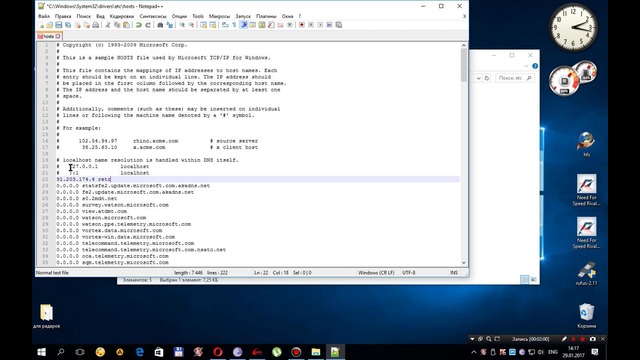640x360 pixels.
Task: Open the Правка menu
Action: 63,16
